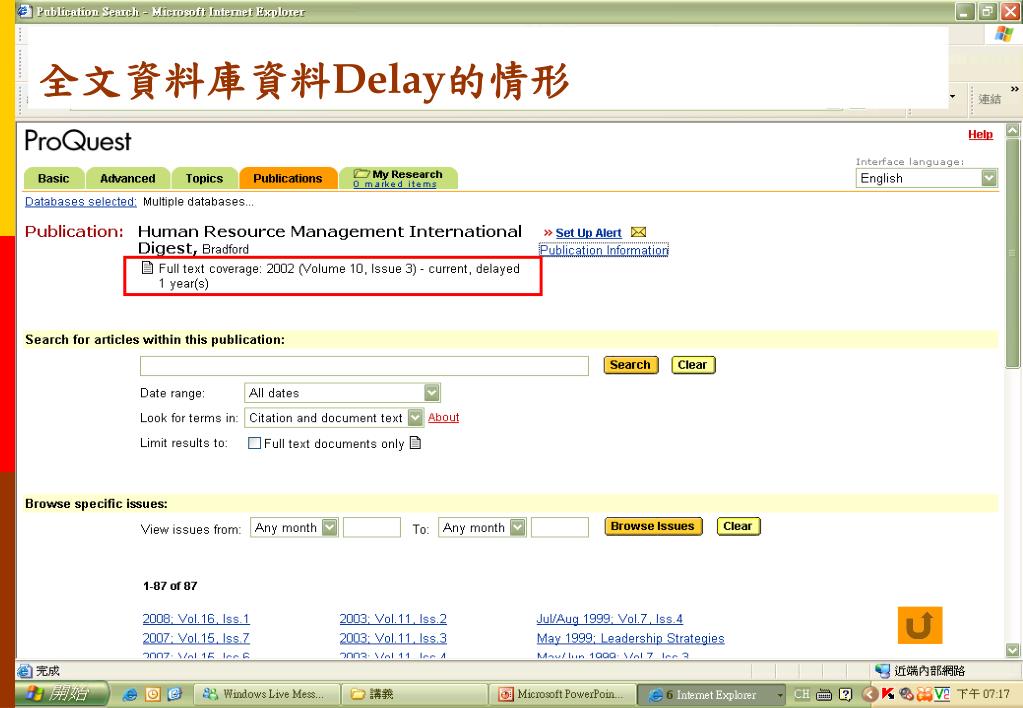This screenshot has height=708, width=1023.
Task: Click the yellow Search button
Action: click(630, 365)
